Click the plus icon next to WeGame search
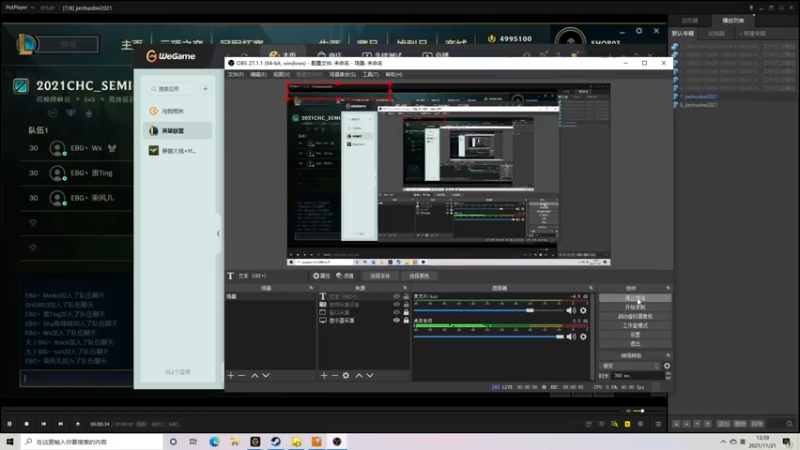800x450 pixels. coord(205,89)
